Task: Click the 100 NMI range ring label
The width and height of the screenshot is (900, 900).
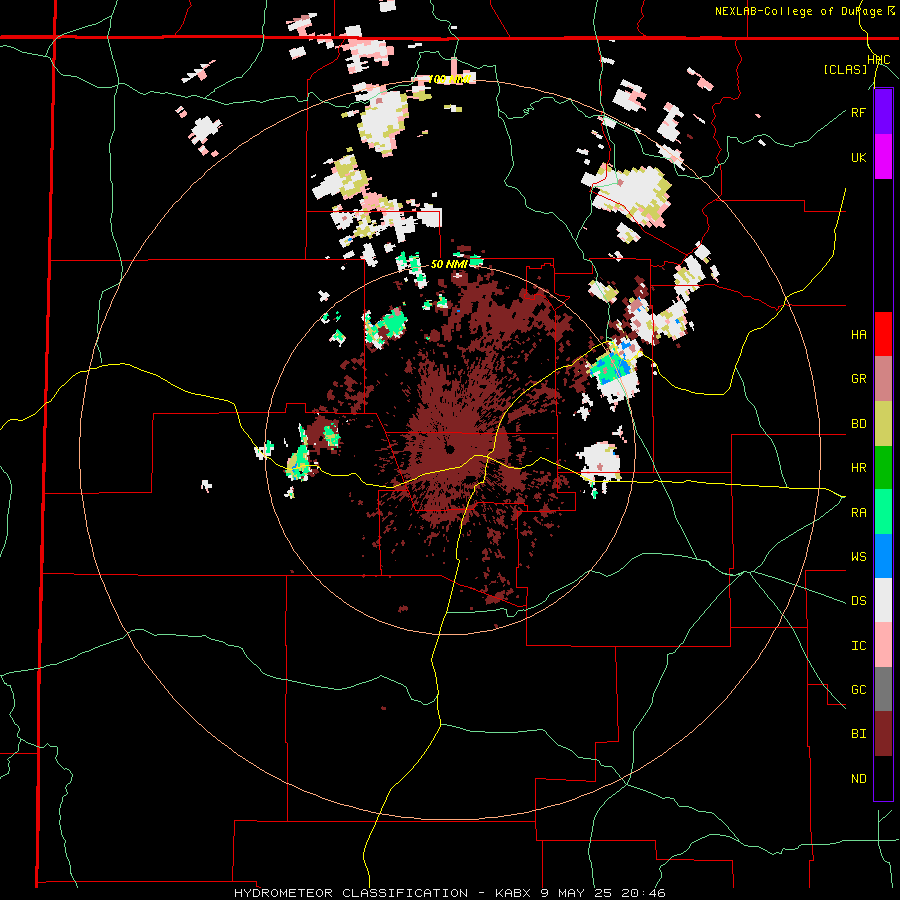Action: 449,79
